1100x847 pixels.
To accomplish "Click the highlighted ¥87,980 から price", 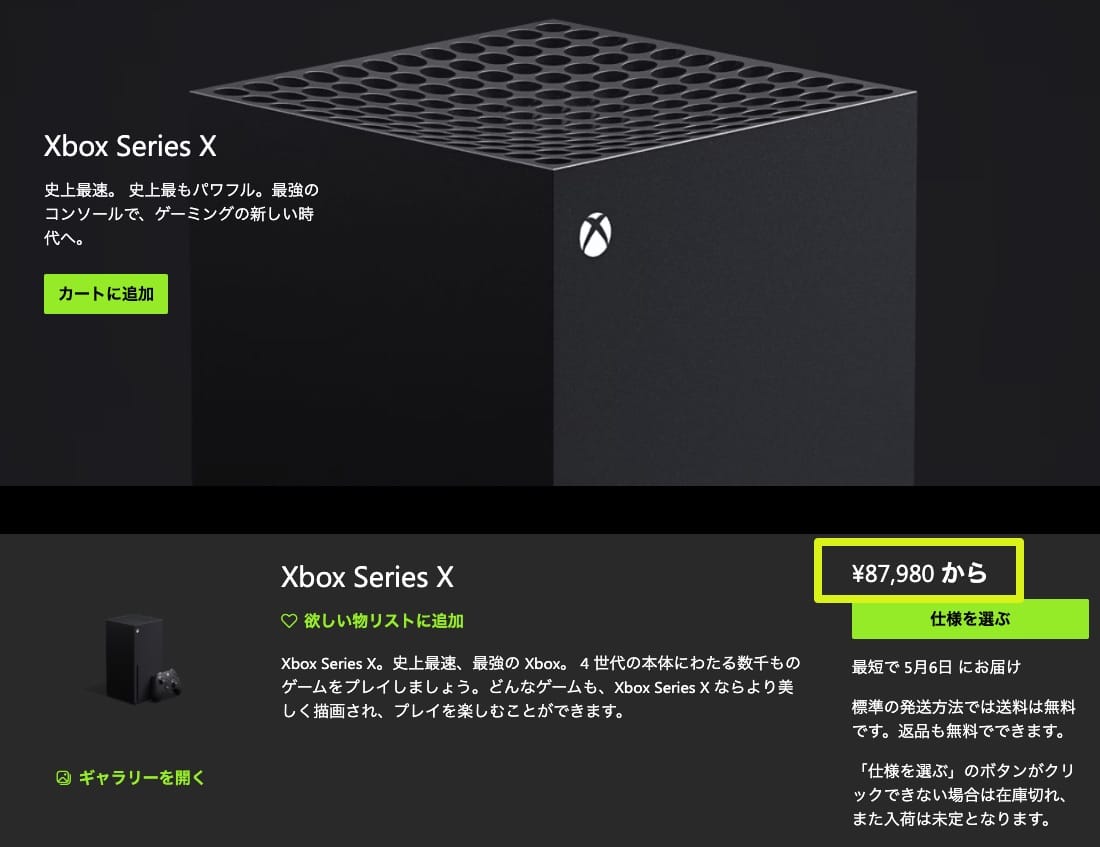I will (x=919, y=573).
